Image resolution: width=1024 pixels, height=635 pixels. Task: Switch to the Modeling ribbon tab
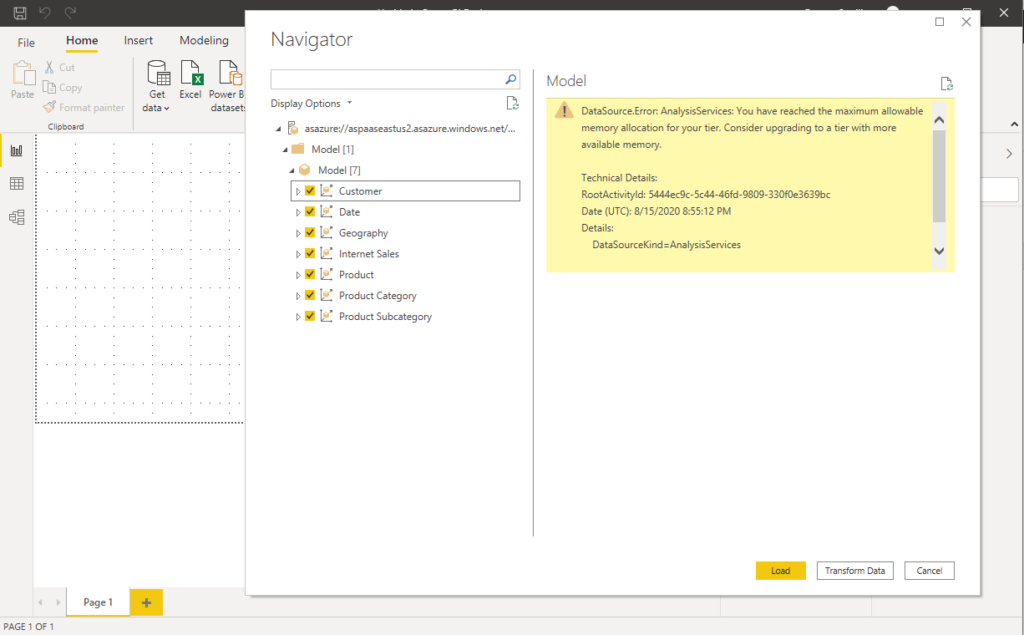coord(204,40)
